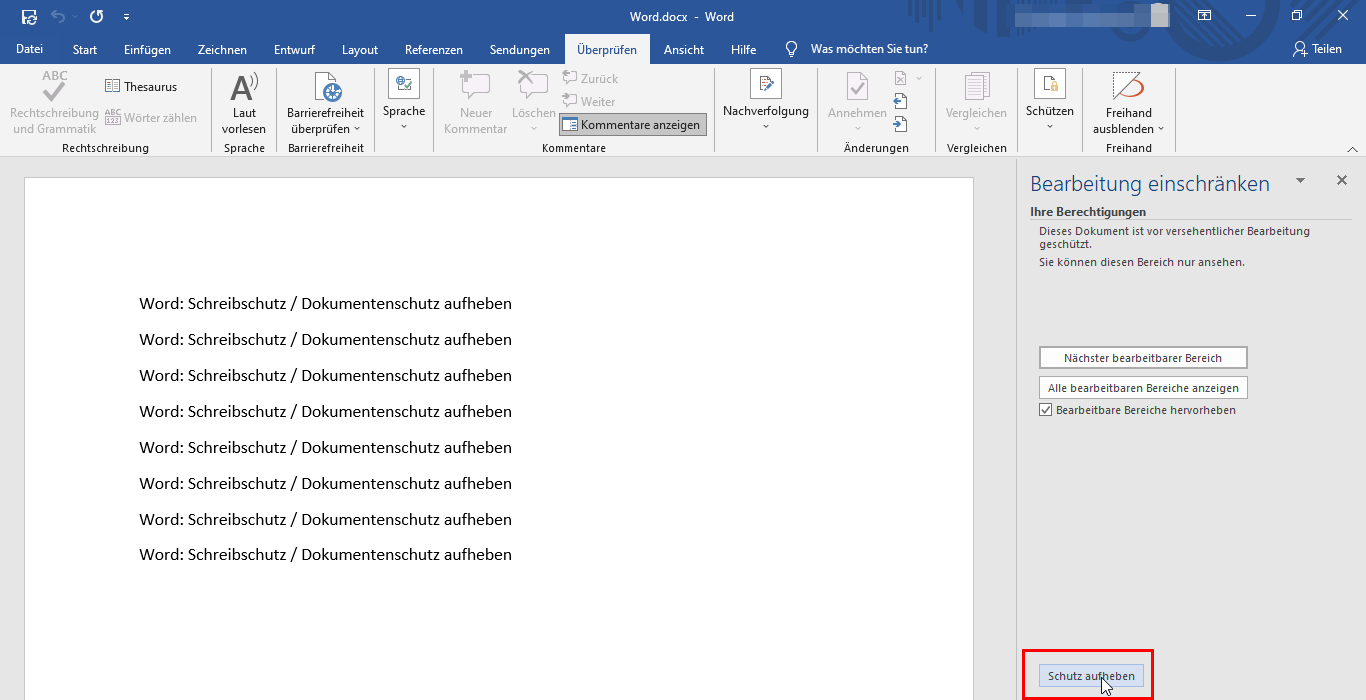Open the Datei tab
Viewport: 1366px width, 700px height.
(29, 49)
